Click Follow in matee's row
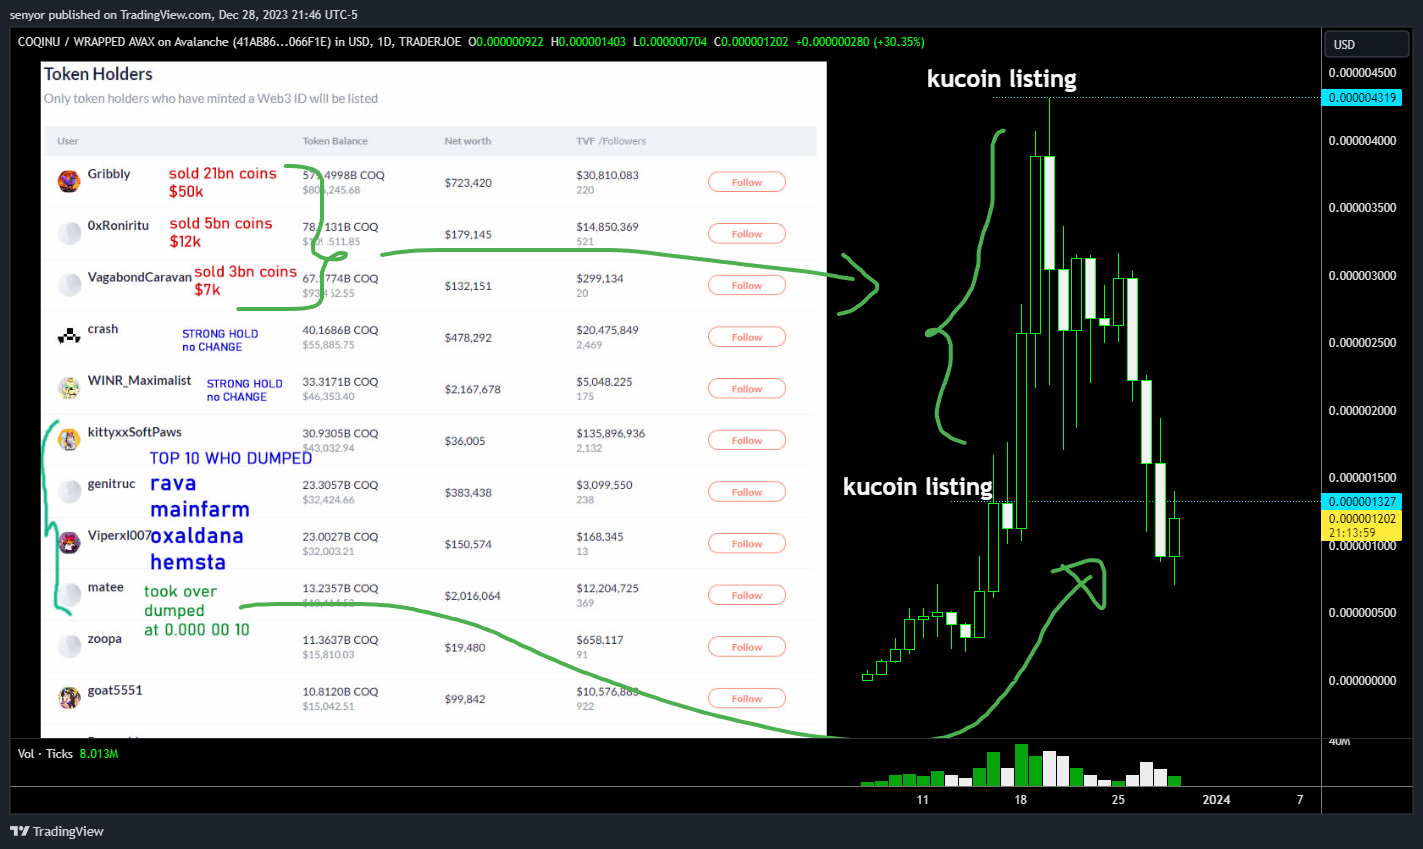 tap(746, 595)
